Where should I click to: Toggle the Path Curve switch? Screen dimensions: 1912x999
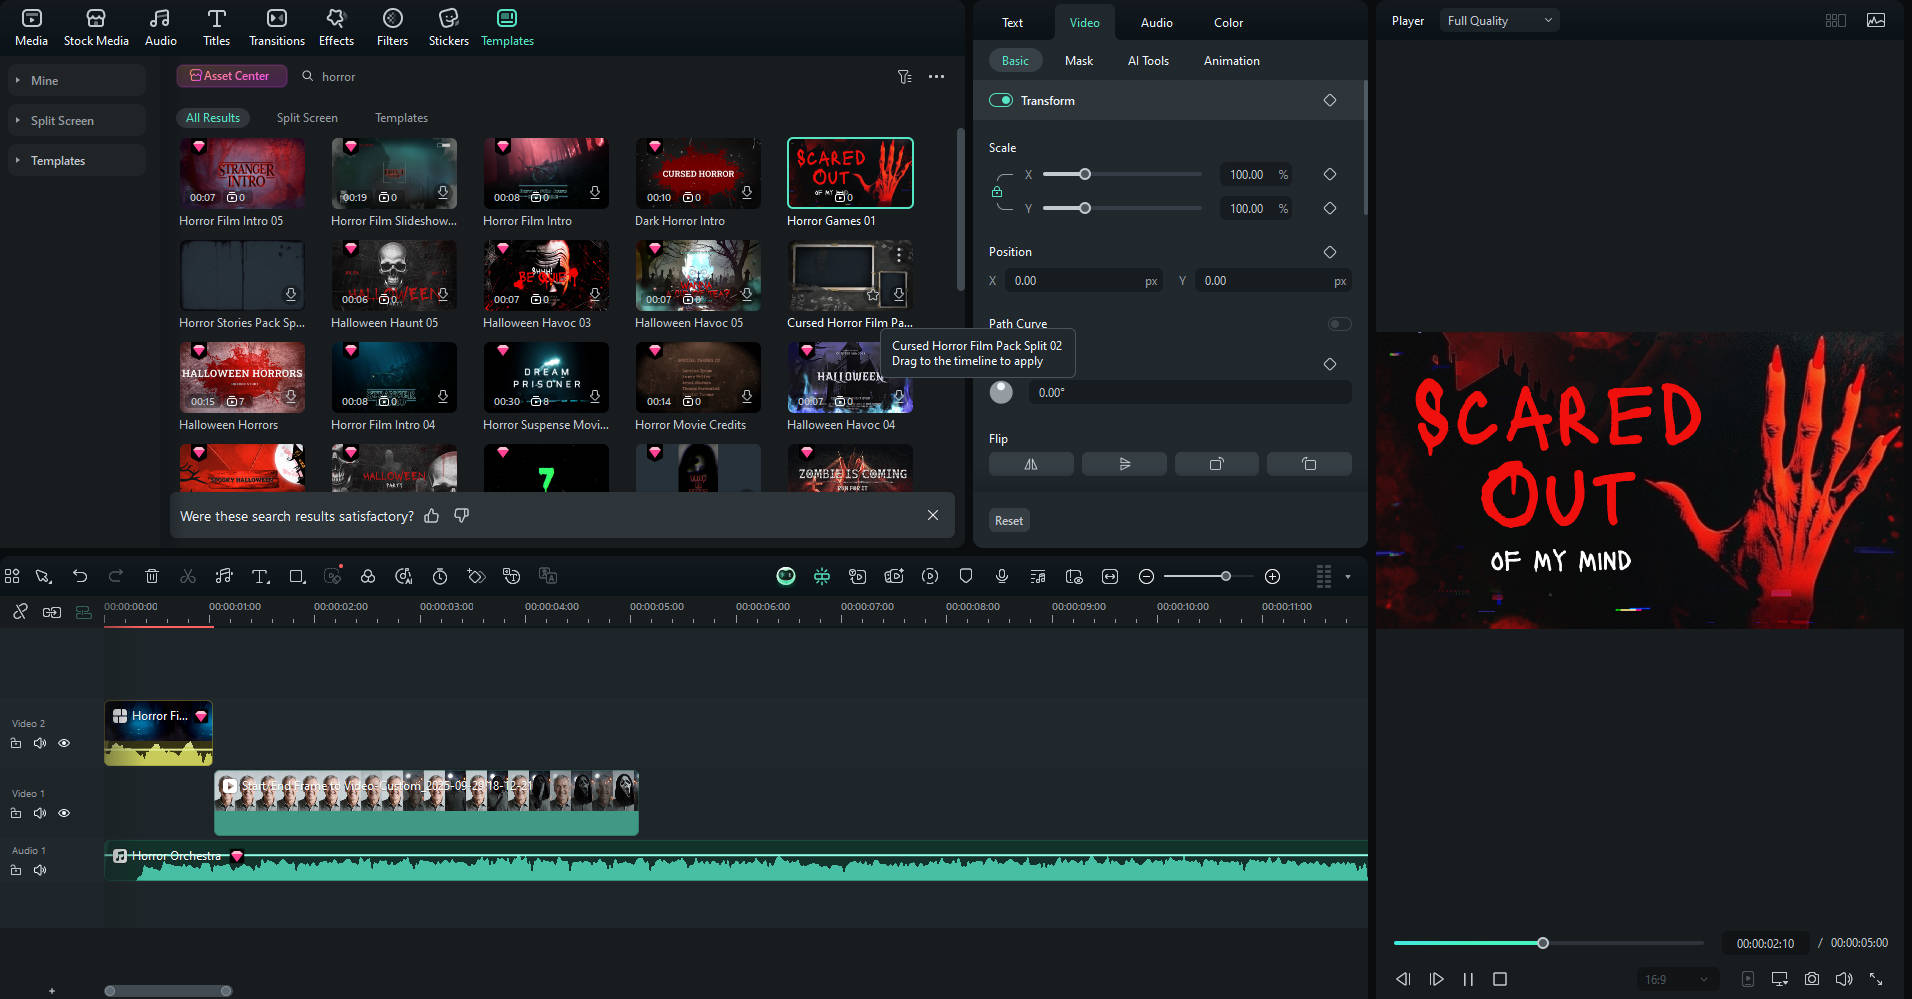click(x=1340, y=324)
